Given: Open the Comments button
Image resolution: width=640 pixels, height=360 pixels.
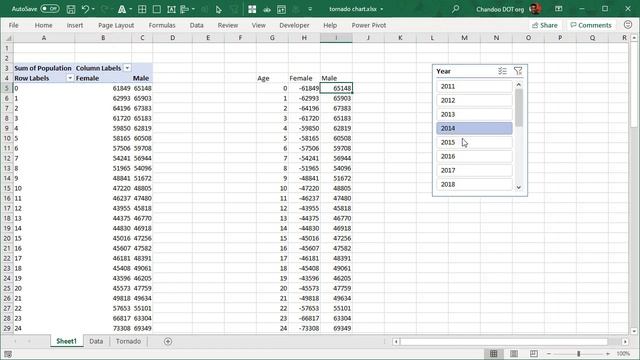Looking at the screenshot, I should tap(591, 25).
